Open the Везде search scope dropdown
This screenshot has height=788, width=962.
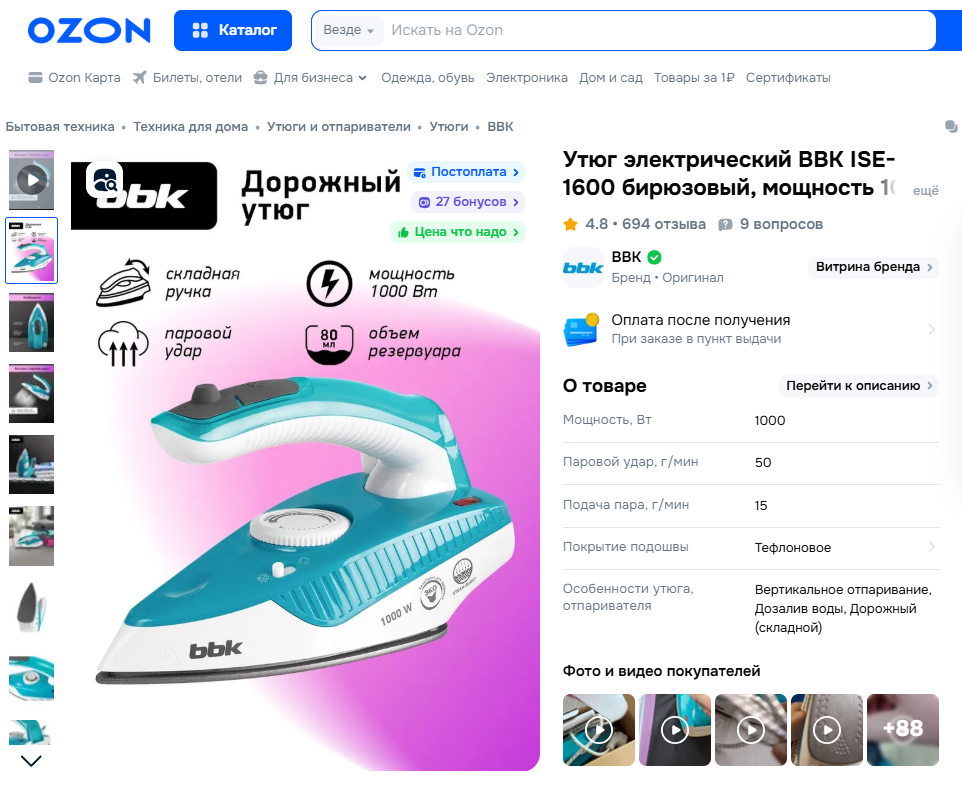[x=348, y=30]
